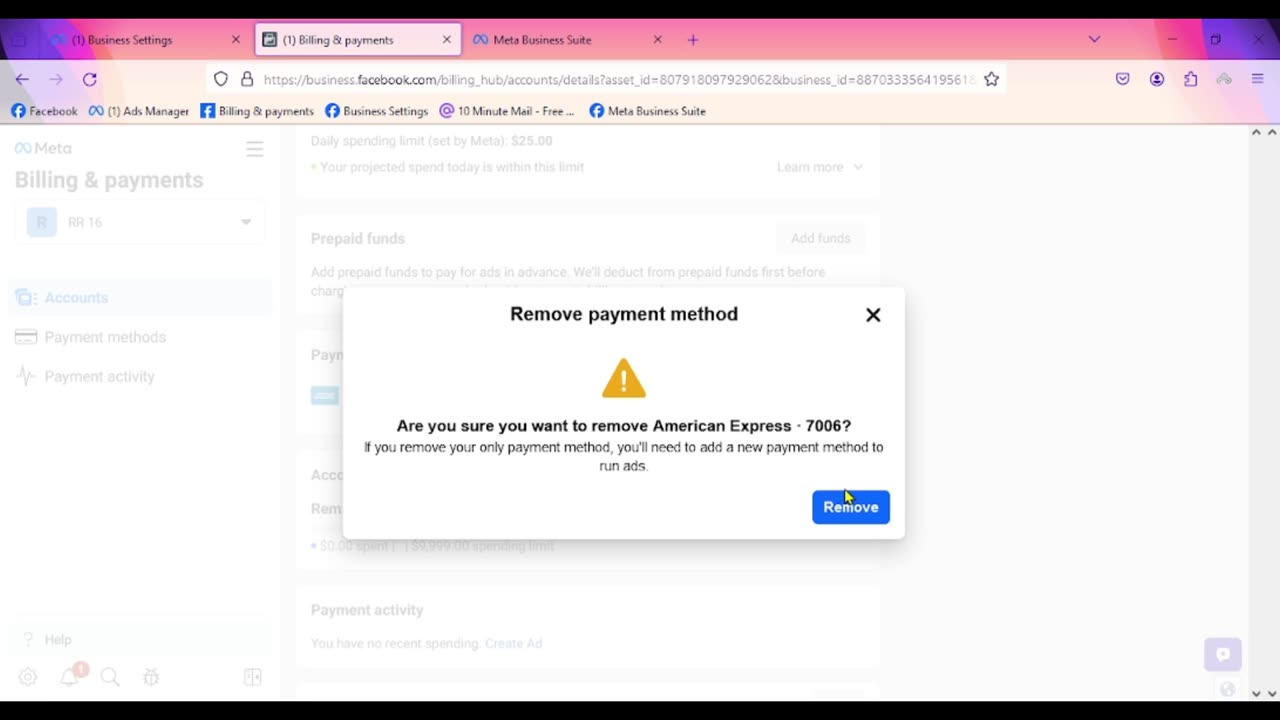Close the Business Settings tab

pyautogui.click(x=236, y=40)
